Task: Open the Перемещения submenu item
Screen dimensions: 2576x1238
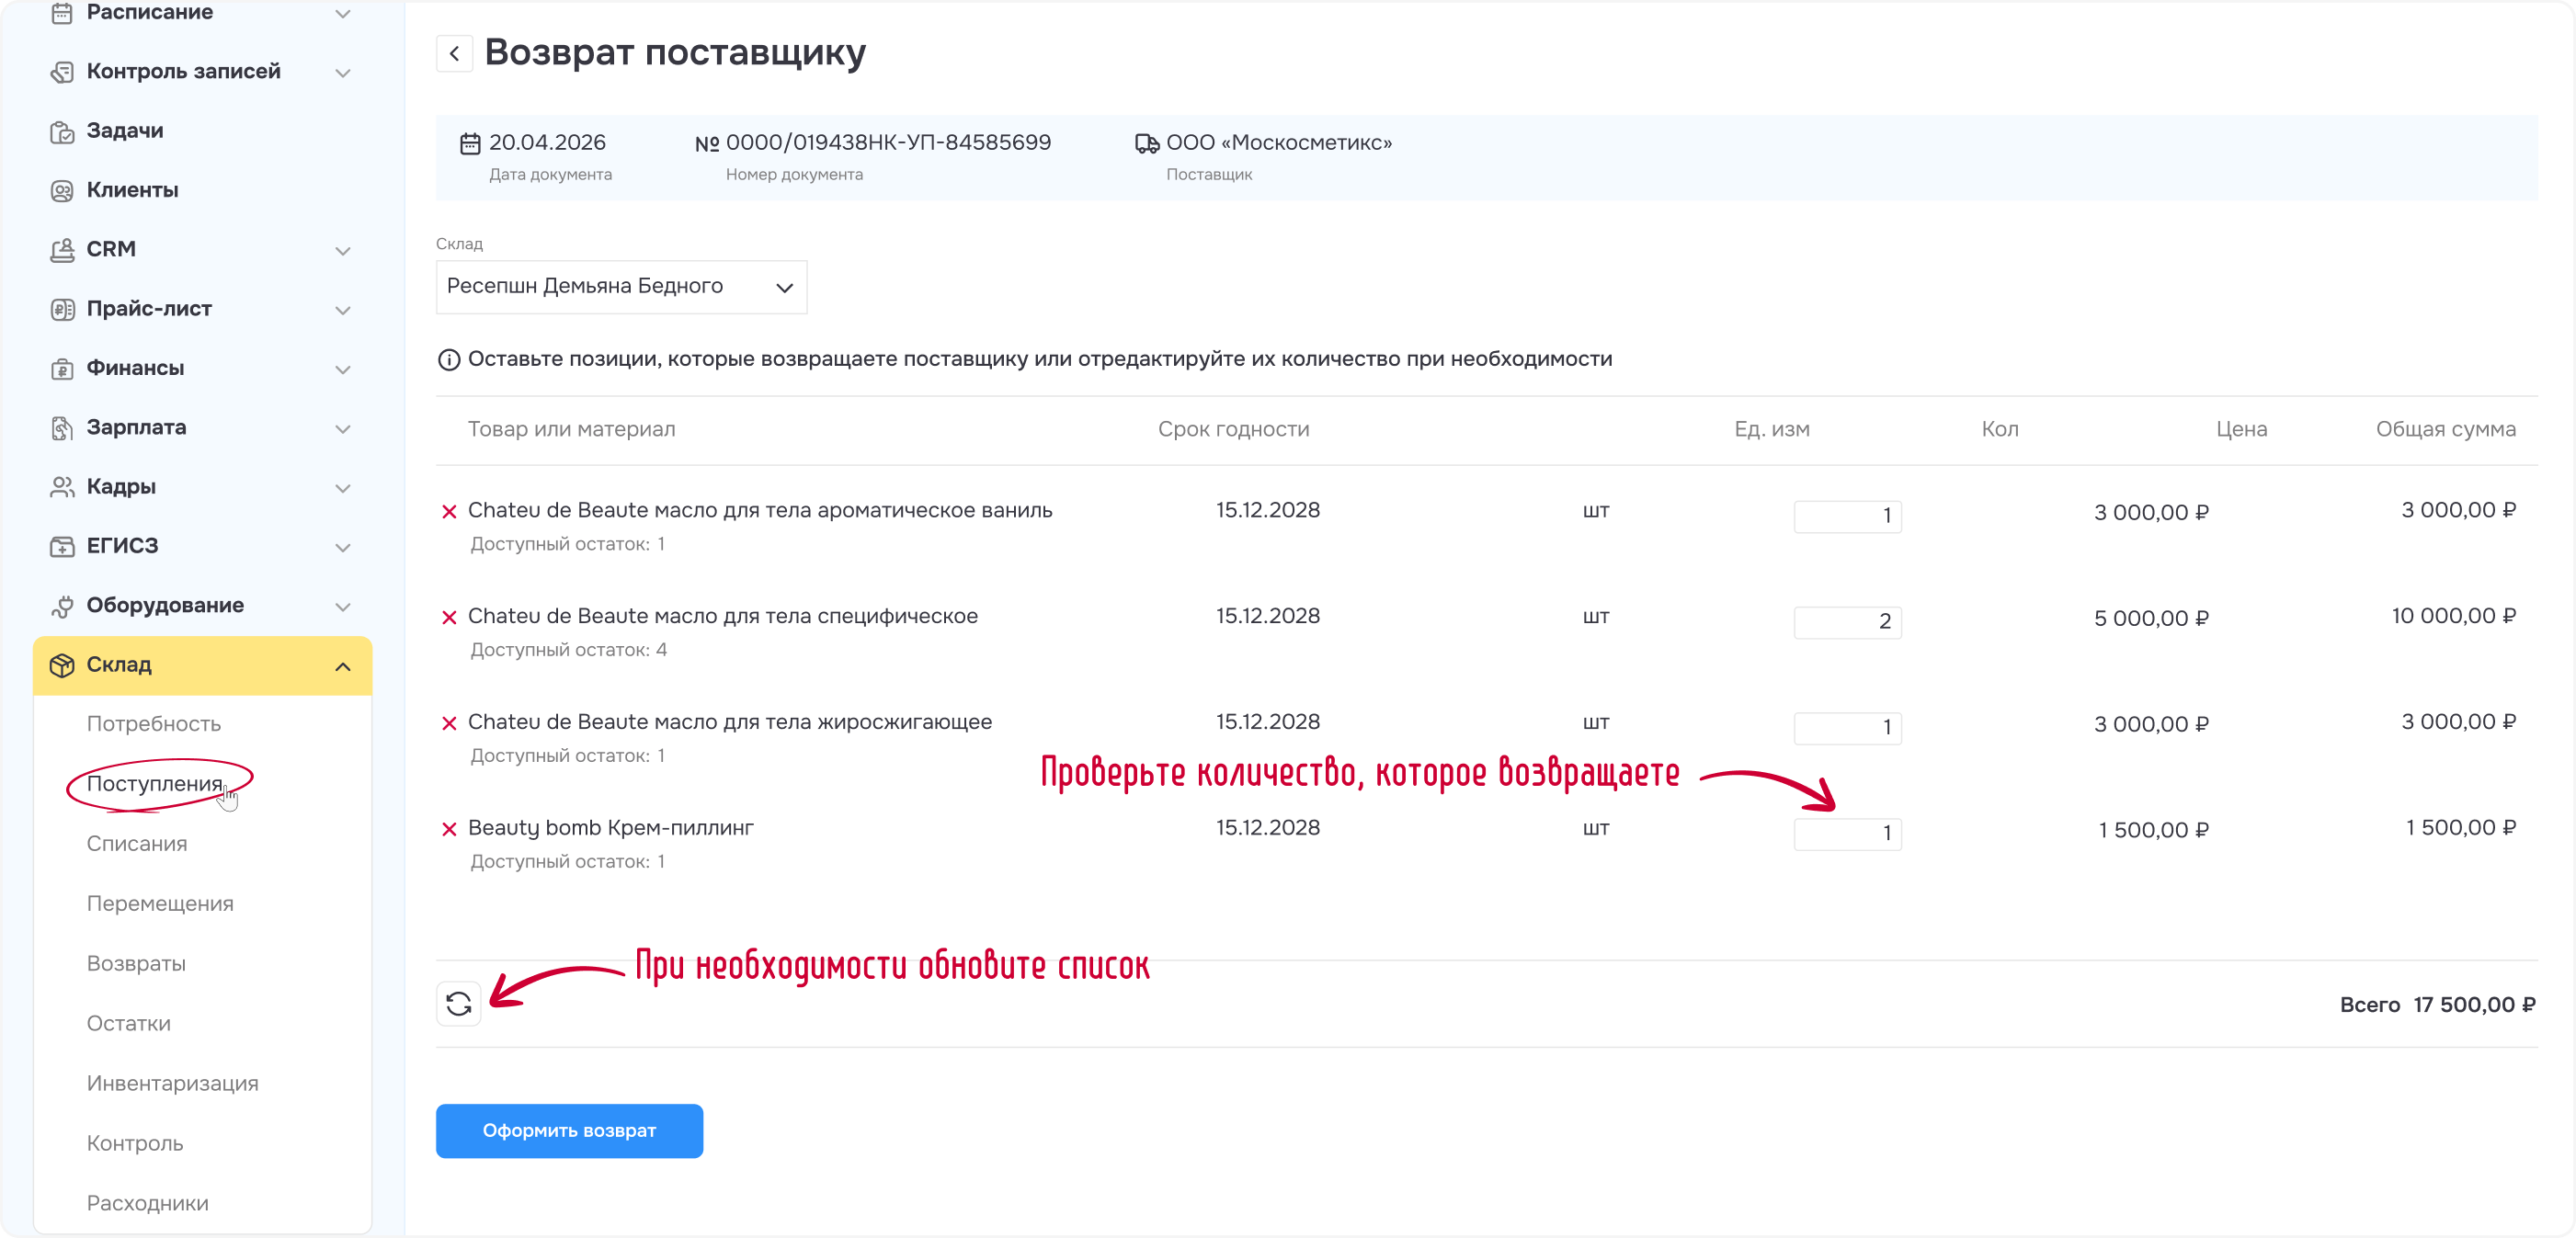Action: click(x=160, y=903)
